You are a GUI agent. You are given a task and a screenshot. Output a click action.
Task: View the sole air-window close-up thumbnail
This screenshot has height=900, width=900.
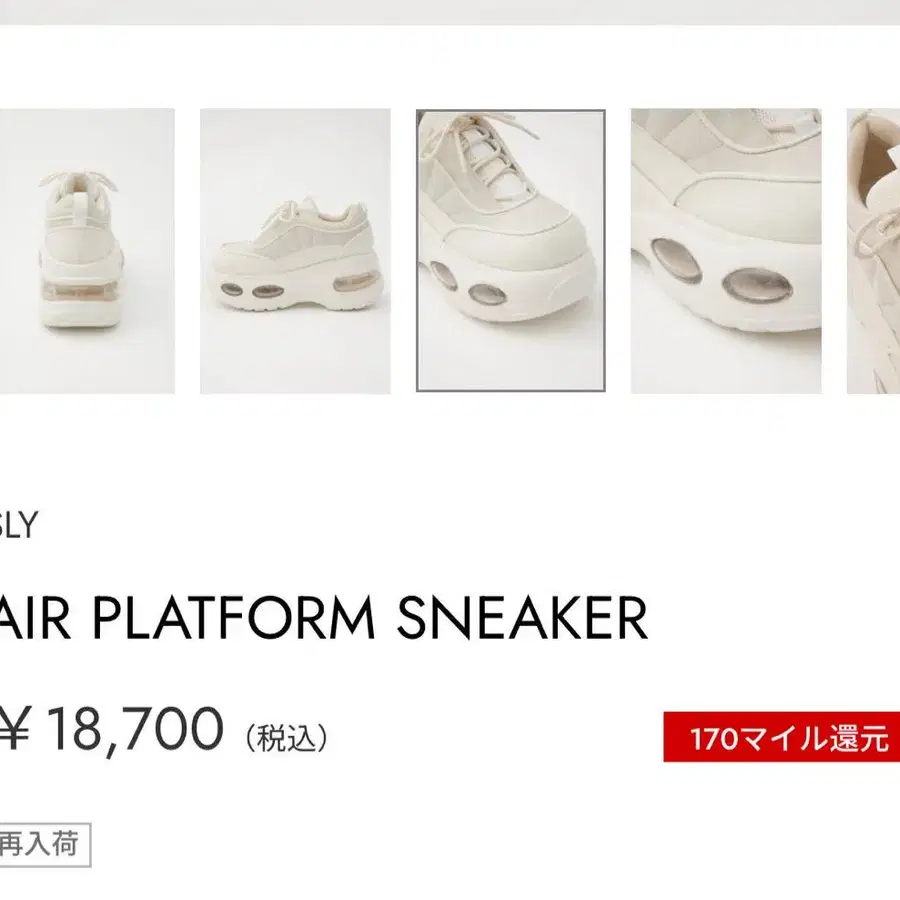click(x=726, y=251)
